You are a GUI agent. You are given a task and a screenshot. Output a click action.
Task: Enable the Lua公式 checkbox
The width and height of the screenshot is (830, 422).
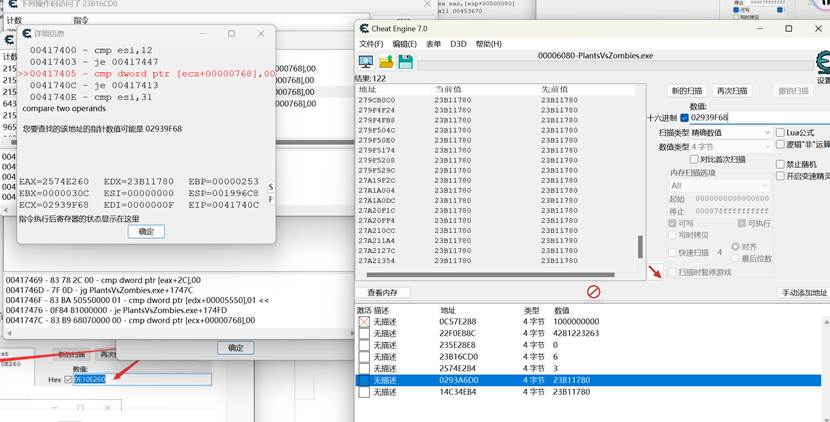point(780,132)
